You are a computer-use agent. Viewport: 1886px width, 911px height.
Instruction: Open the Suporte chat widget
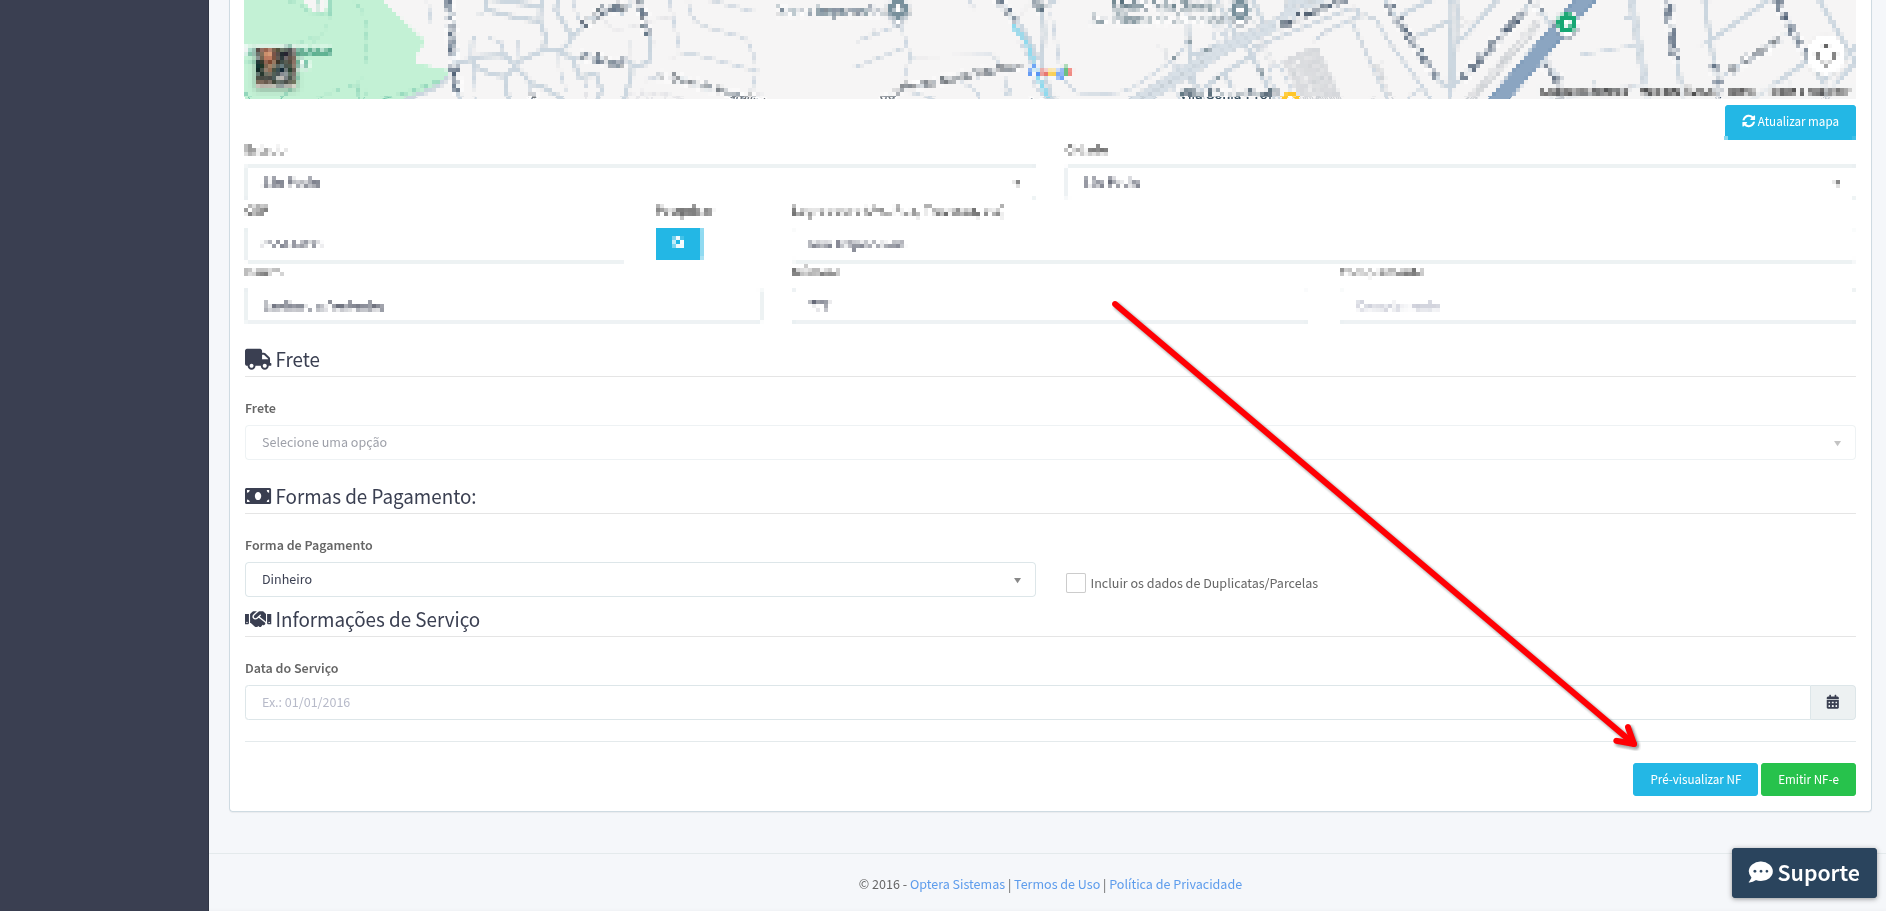click(x=1803, y=873)
